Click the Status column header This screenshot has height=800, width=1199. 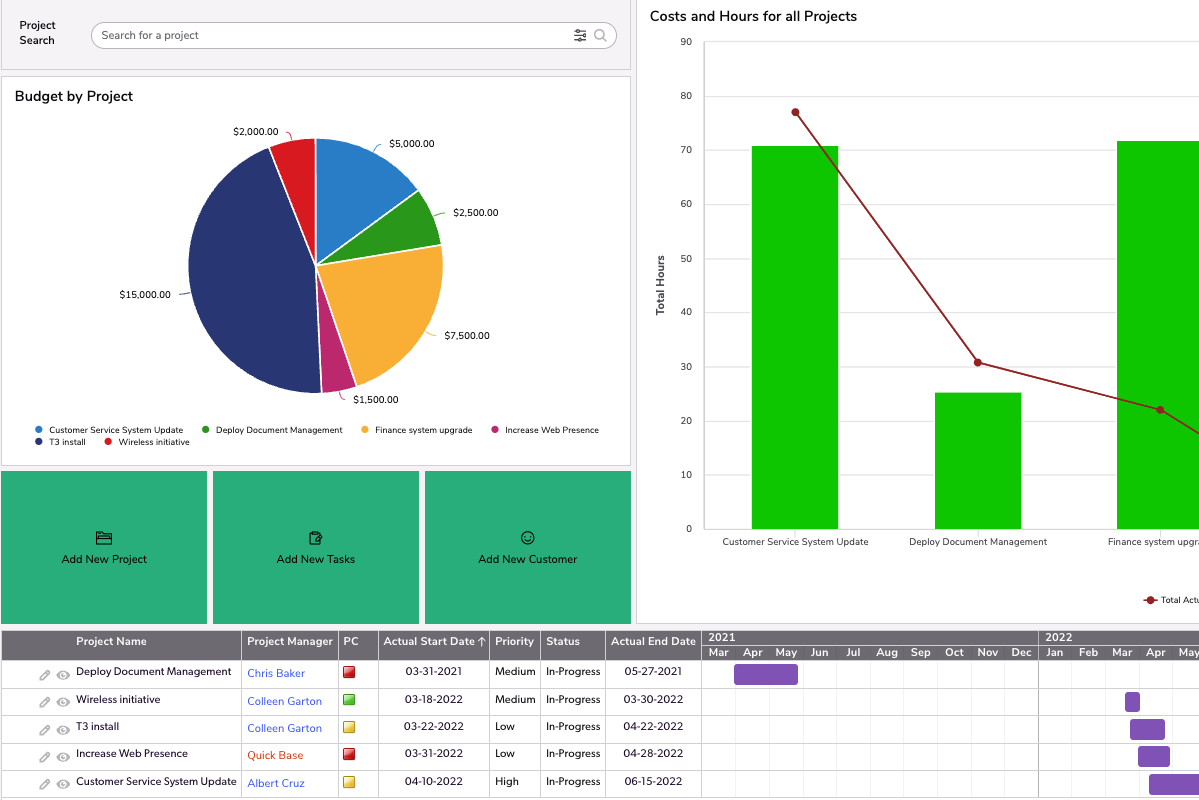[x=563, y=642]
